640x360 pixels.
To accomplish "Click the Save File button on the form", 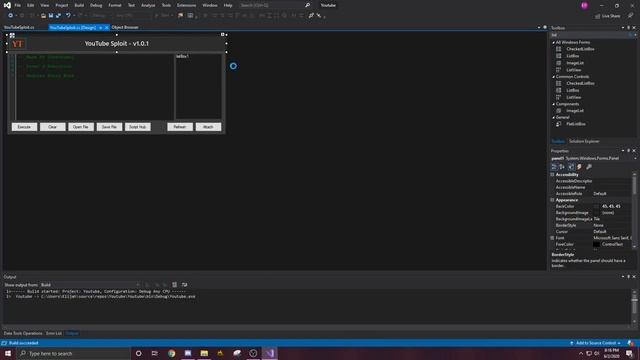I will tap(109, 127).
